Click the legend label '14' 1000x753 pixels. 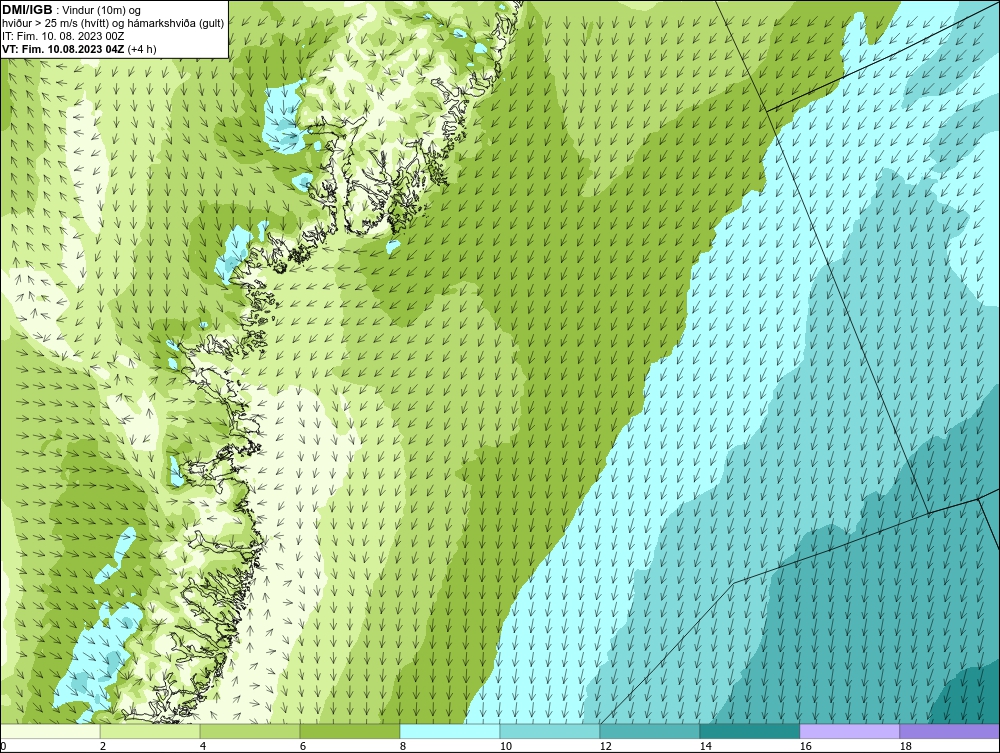[x=705, y=746]
